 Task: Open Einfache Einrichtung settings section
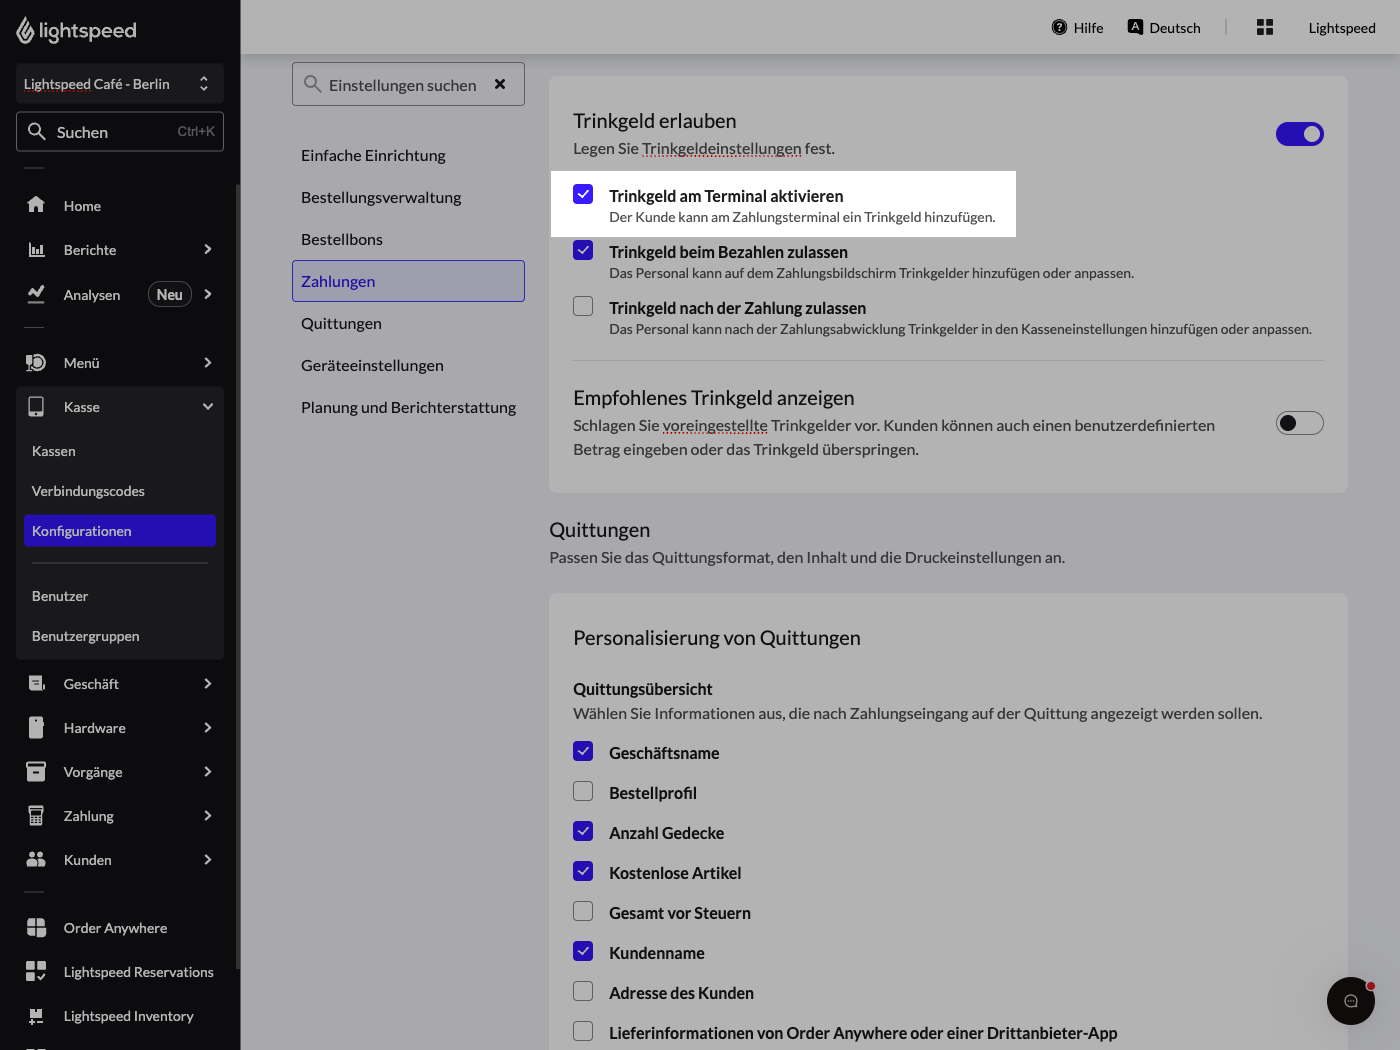click(x=408, y=155)
